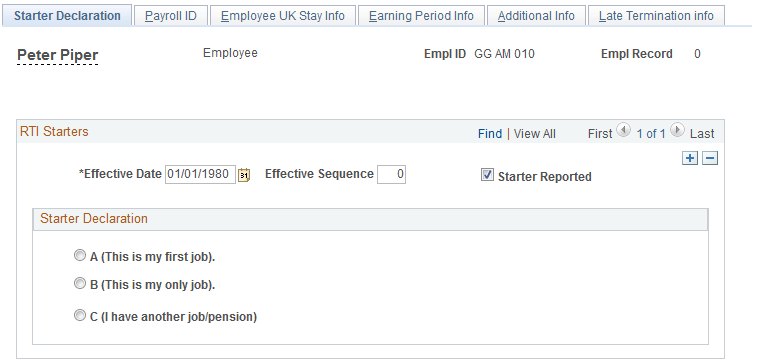
Task: Select the Starter Declaration tab
Action: (x=67, y=15)
